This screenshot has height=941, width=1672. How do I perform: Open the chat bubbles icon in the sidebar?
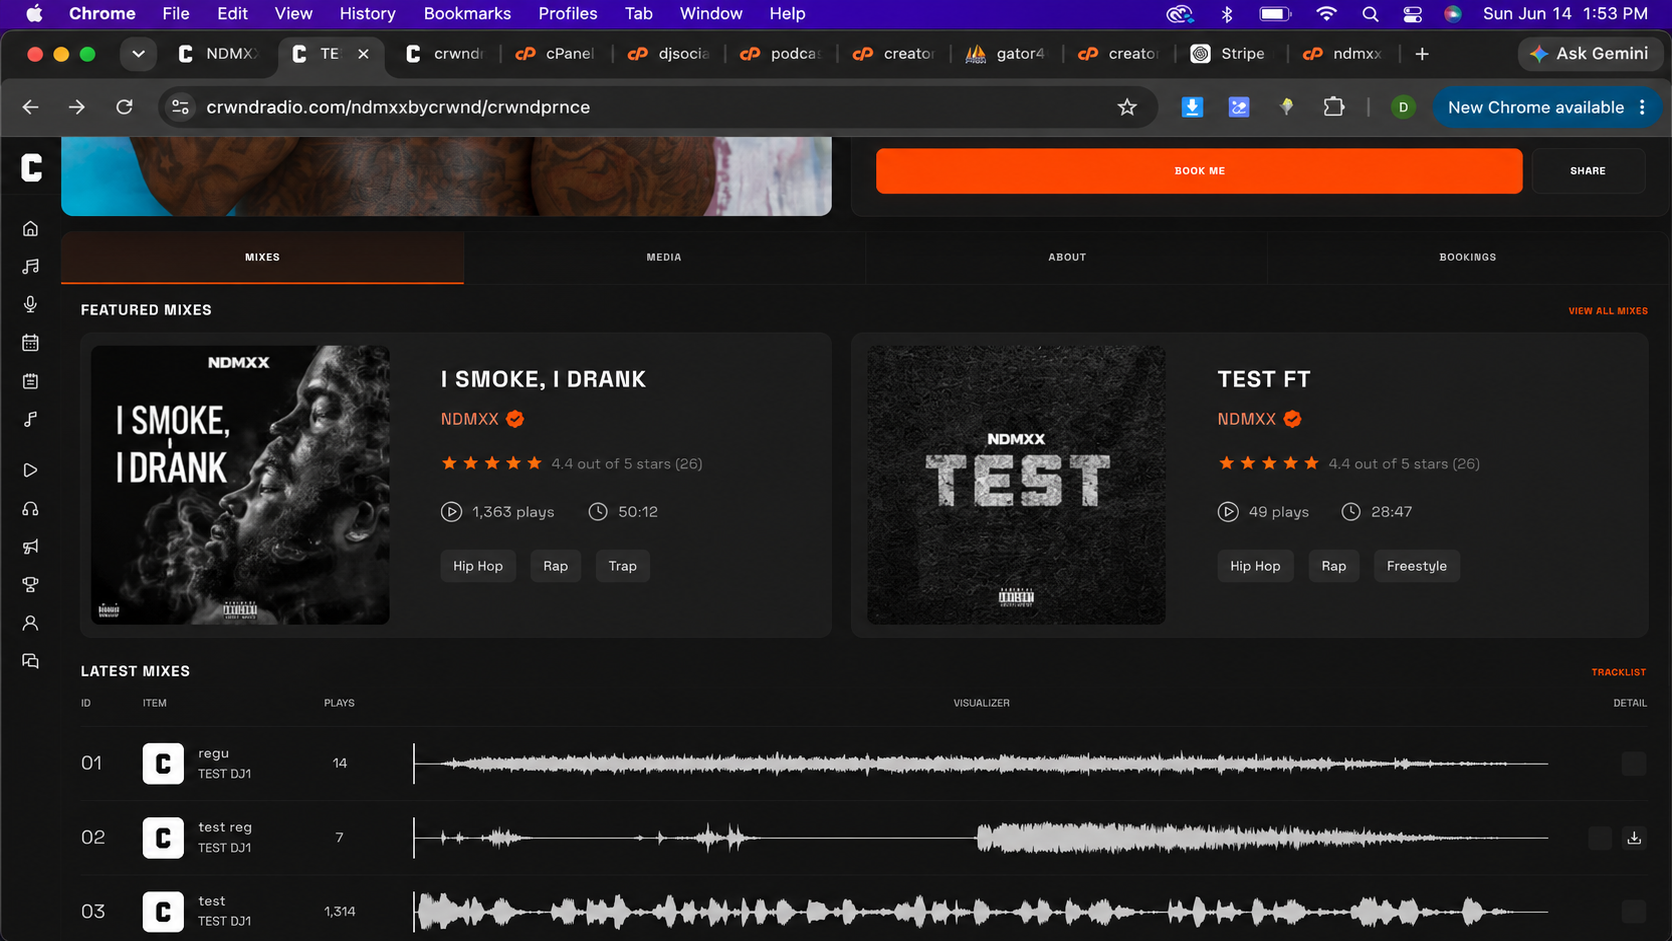pyautogui.click(x=31, y=661)
